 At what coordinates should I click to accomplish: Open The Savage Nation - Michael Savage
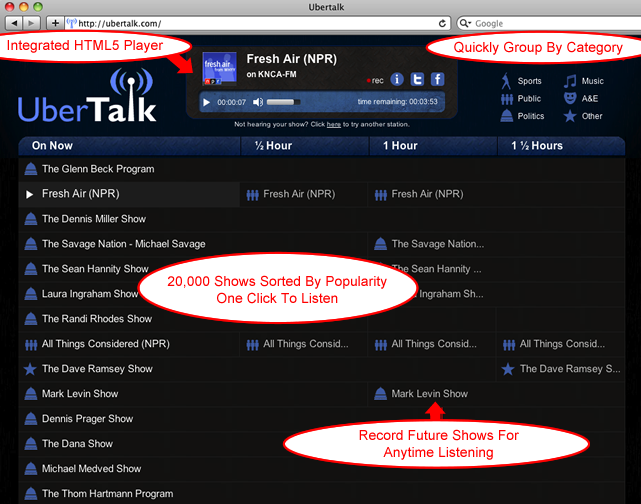tap(123, 244)
